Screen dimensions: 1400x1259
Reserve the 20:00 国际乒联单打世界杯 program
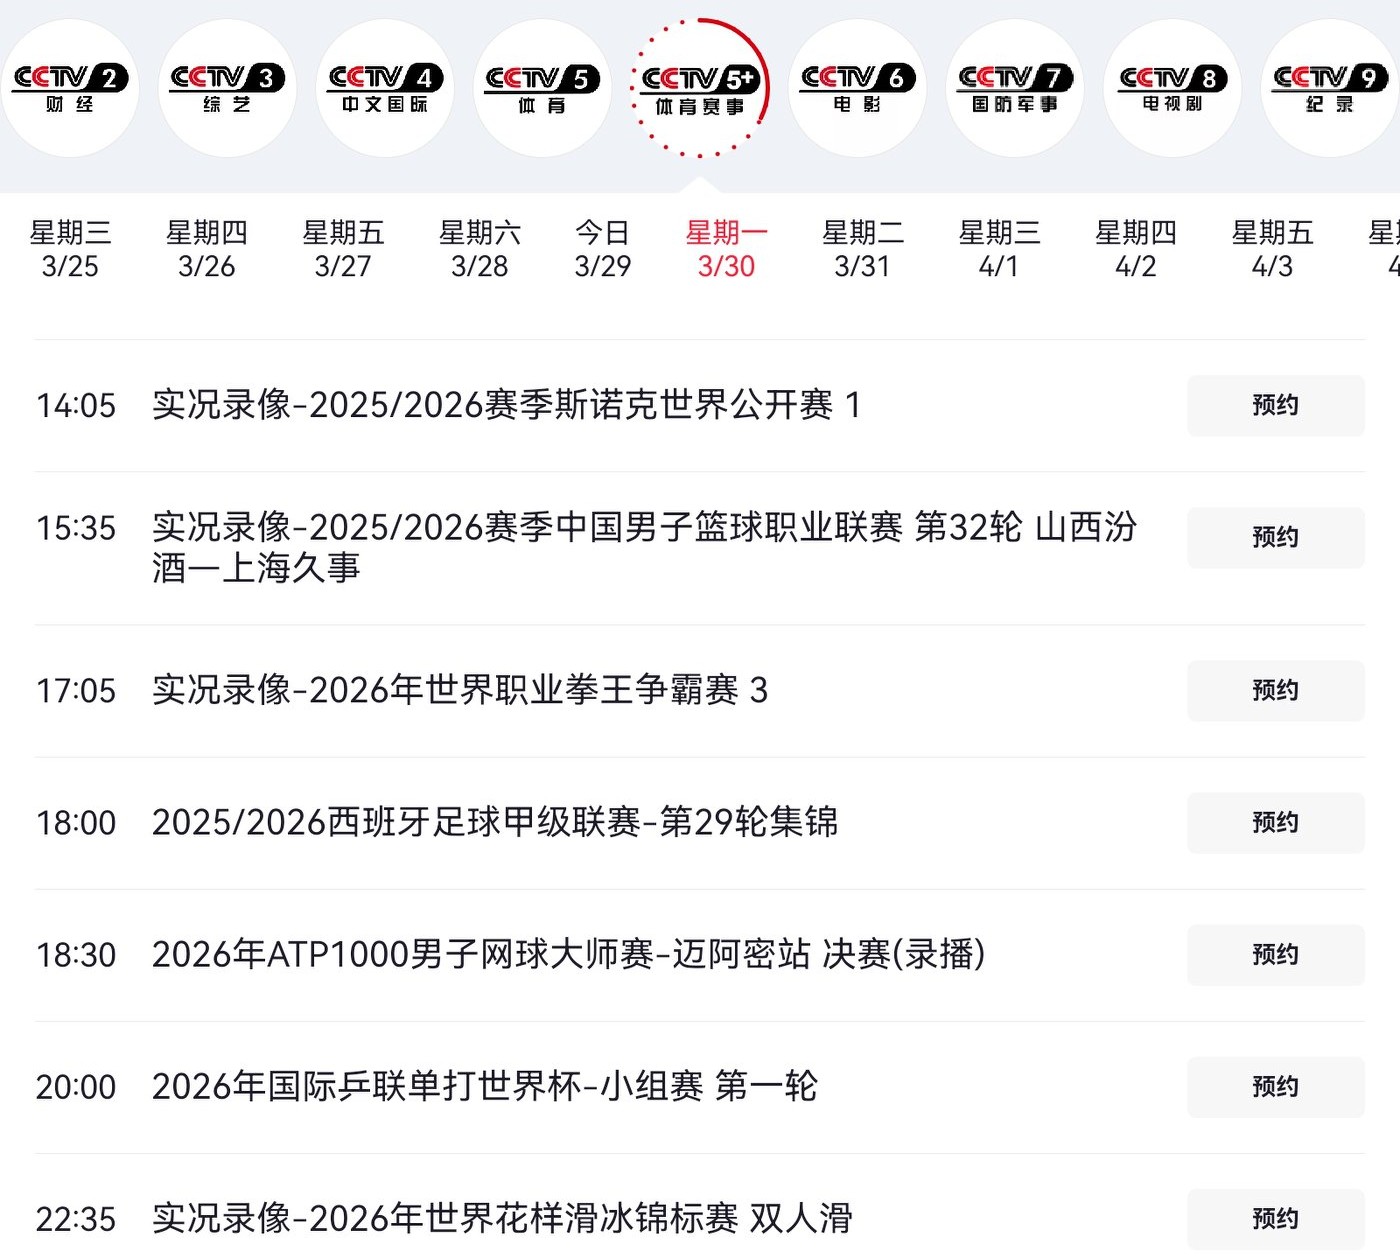(x=1275, y=1086)
